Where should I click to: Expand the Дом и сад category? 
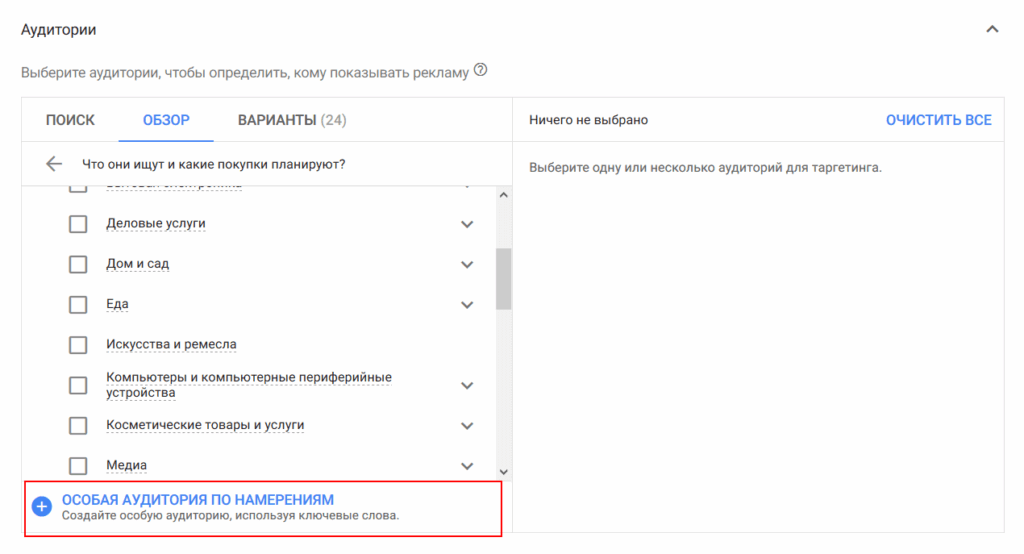[x=466, y=265]
